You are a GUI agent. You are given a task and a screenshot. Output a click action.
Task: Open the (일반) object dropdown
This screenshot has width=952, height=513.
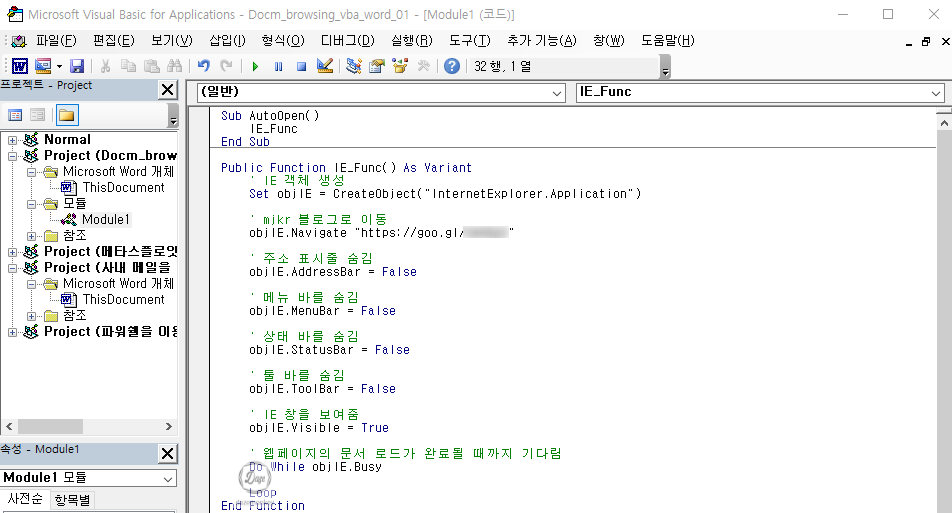[557, 93]
